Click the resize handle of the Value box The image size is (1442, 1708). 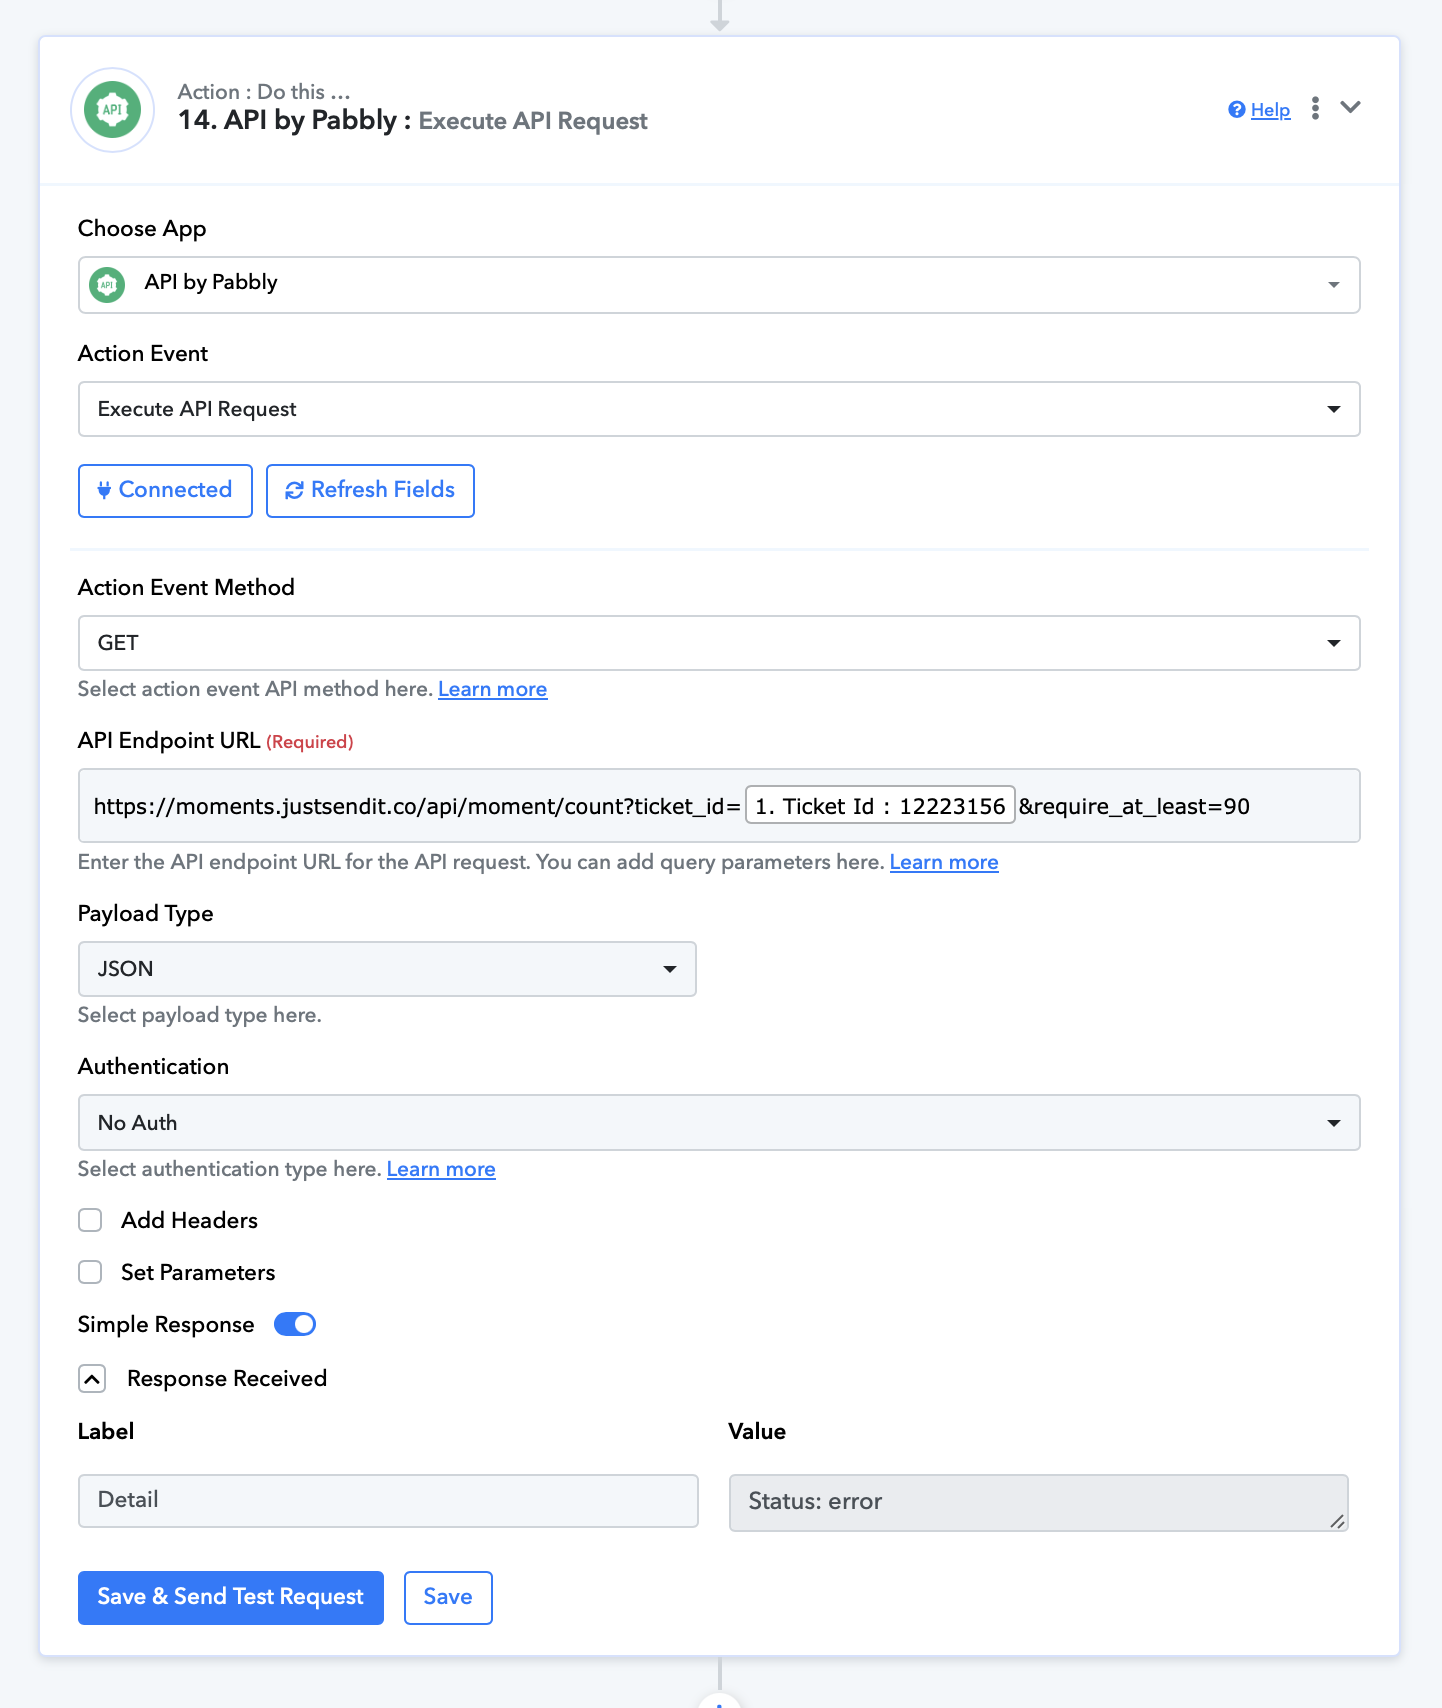1337,1521
